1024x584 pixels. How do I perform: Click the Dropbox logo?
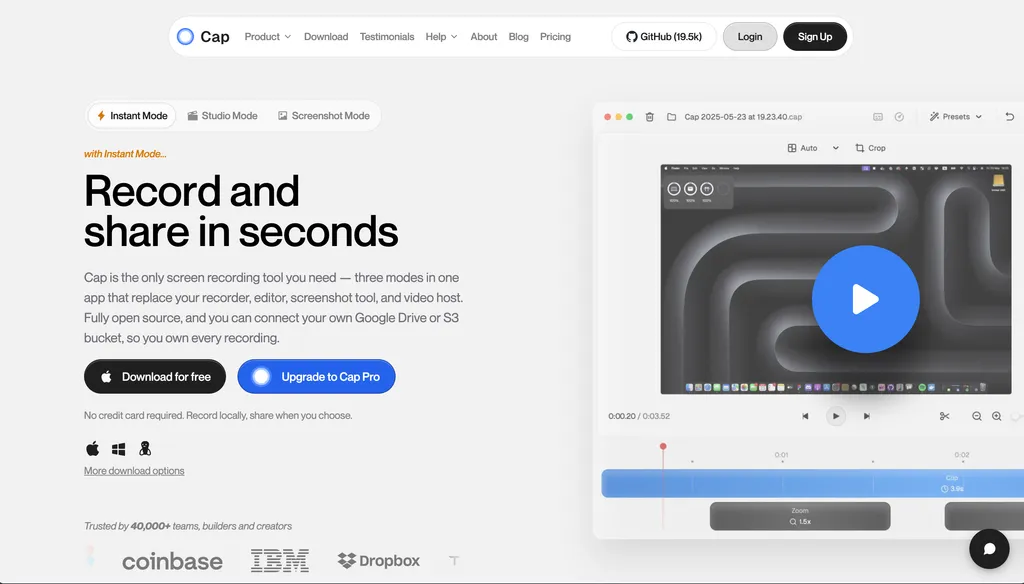(x=379, y=560)
